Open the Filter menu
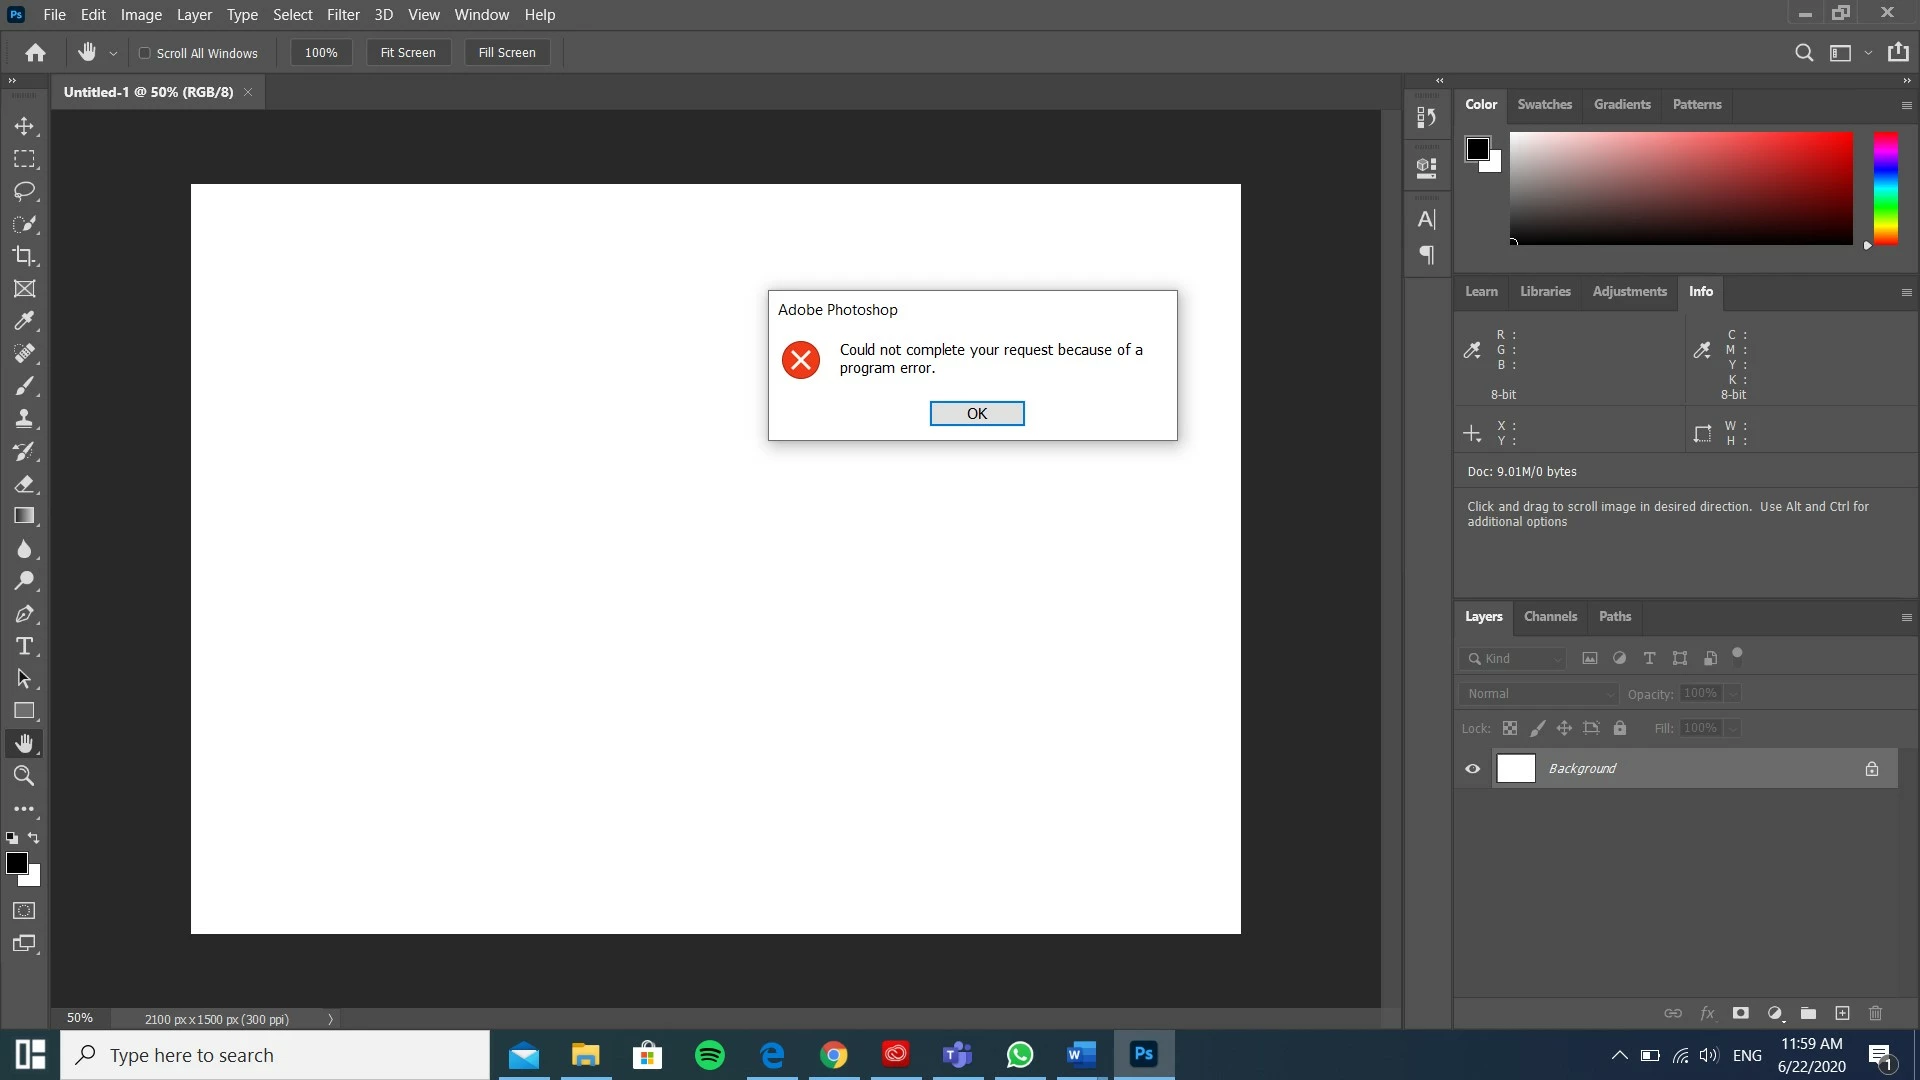 tap(343, 15)
